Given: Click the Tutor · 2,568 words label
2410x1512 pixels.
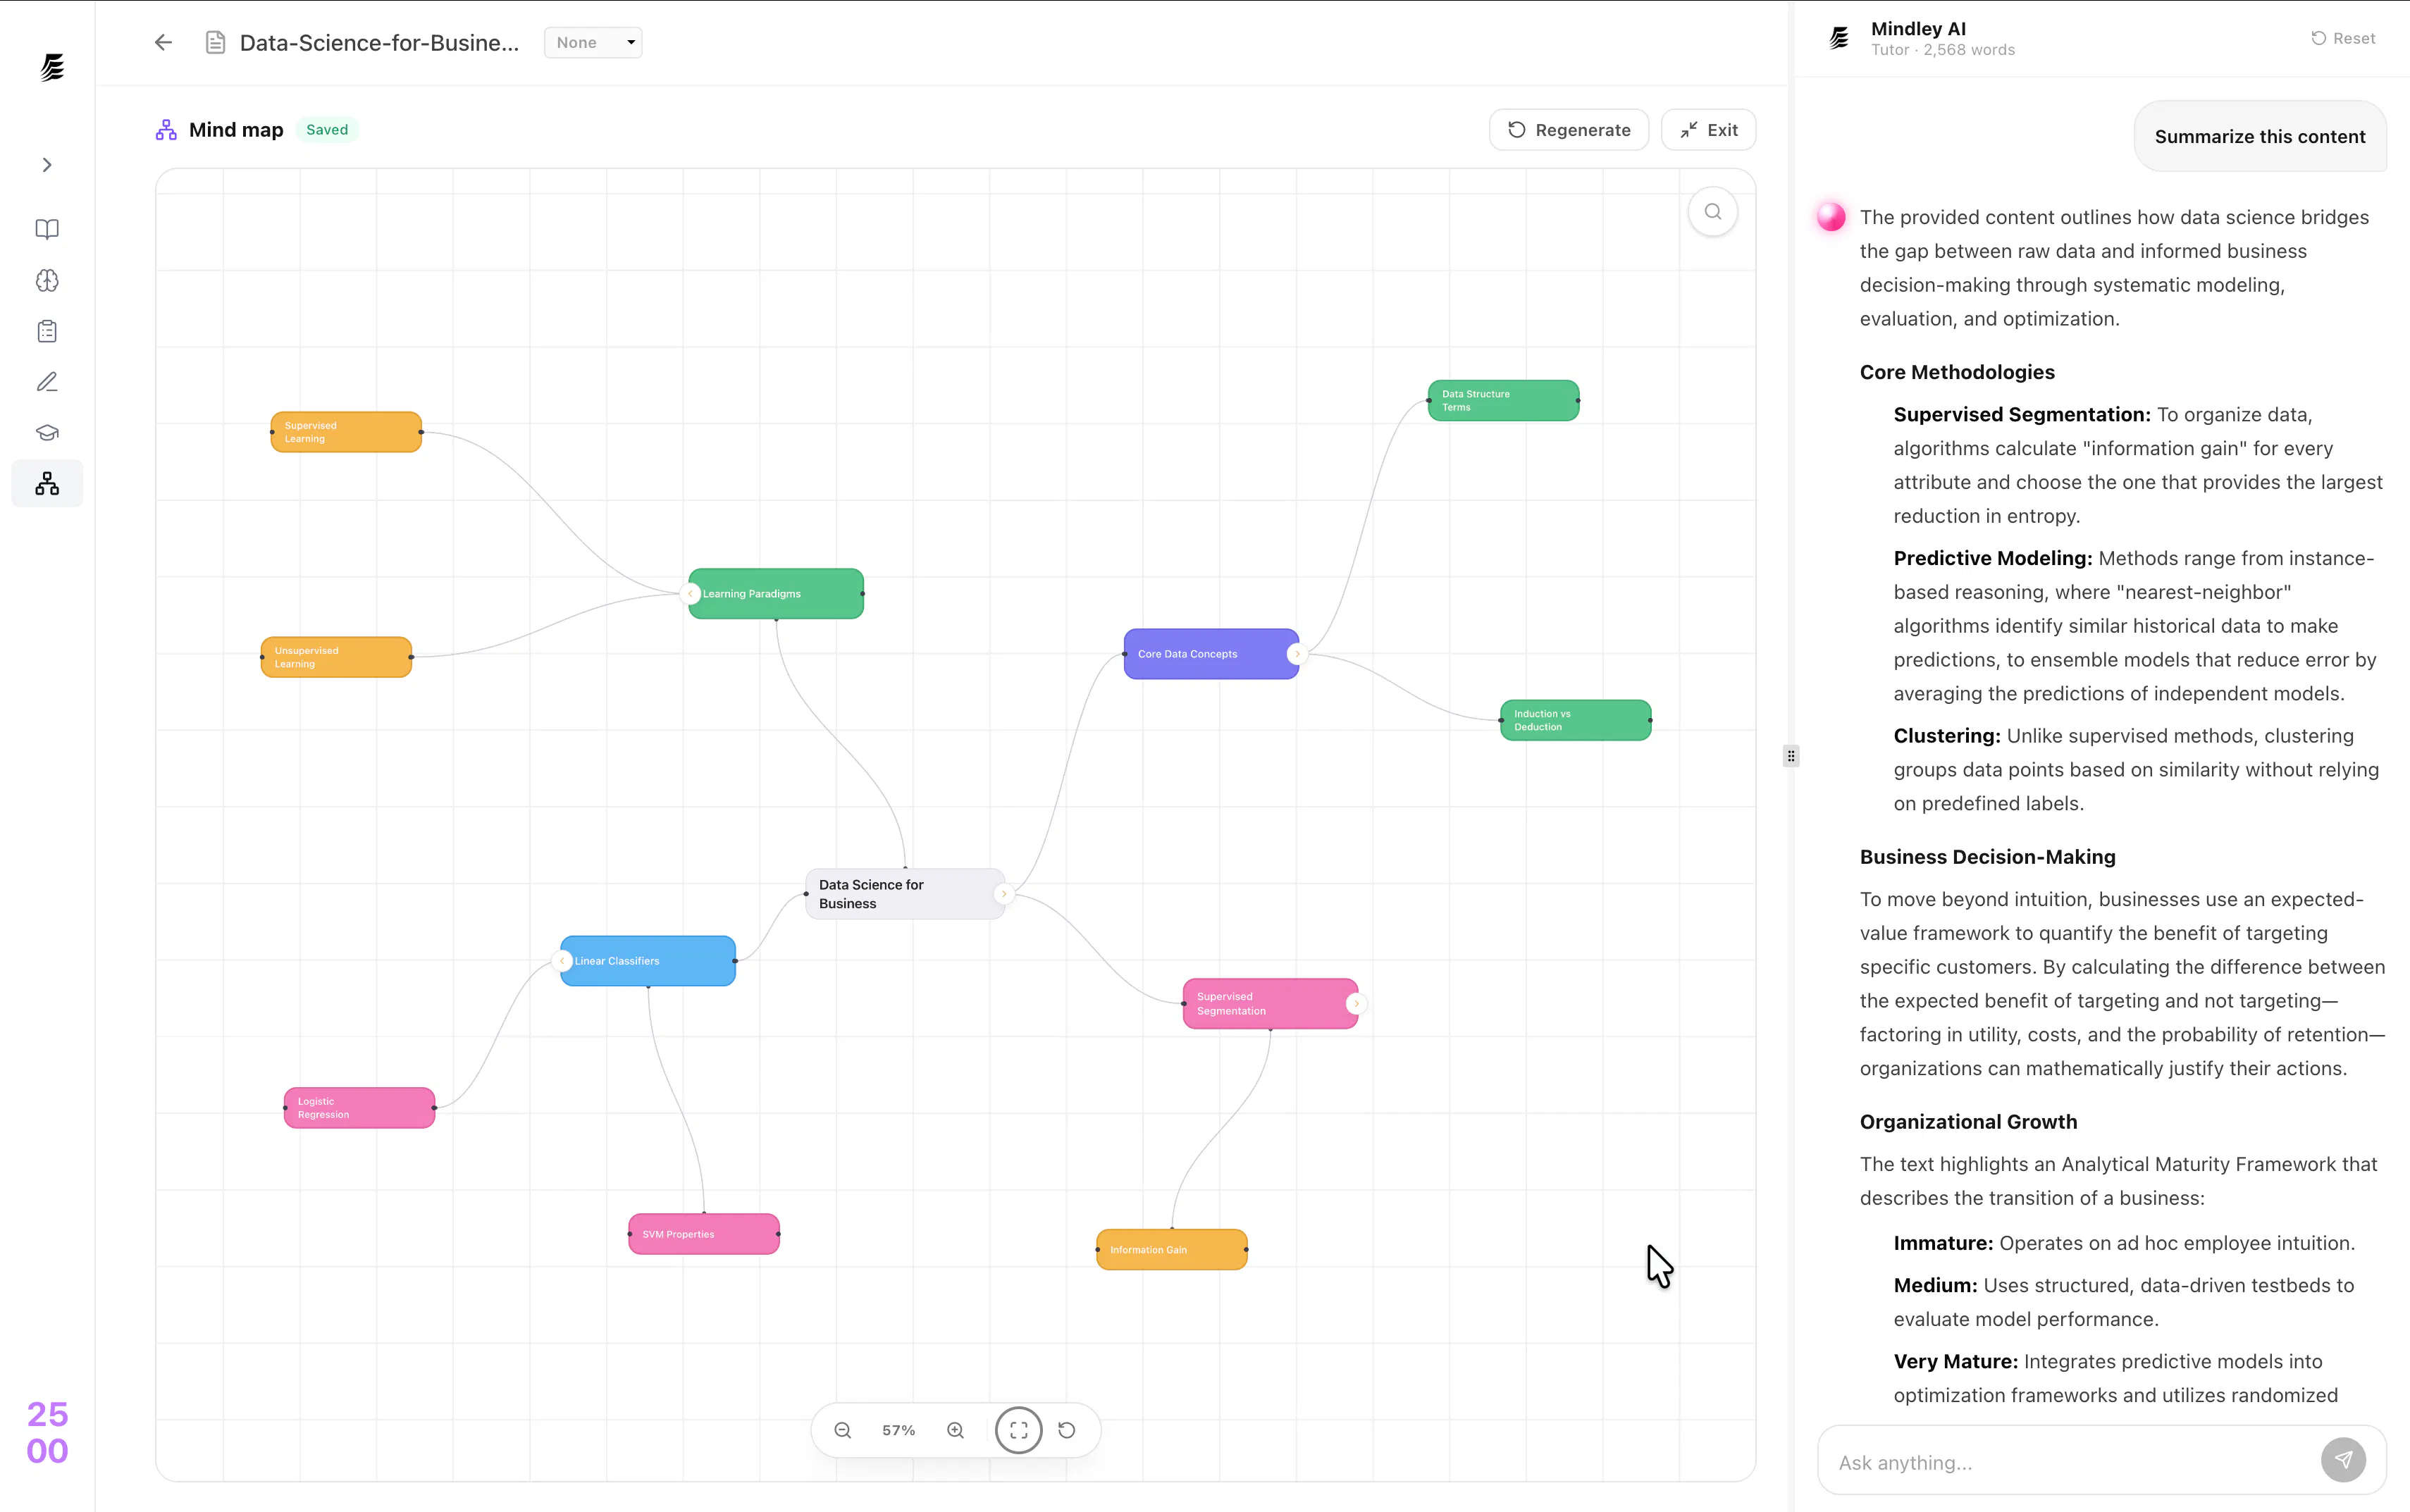Looking at the screenshot, I should coord(1942,50).
